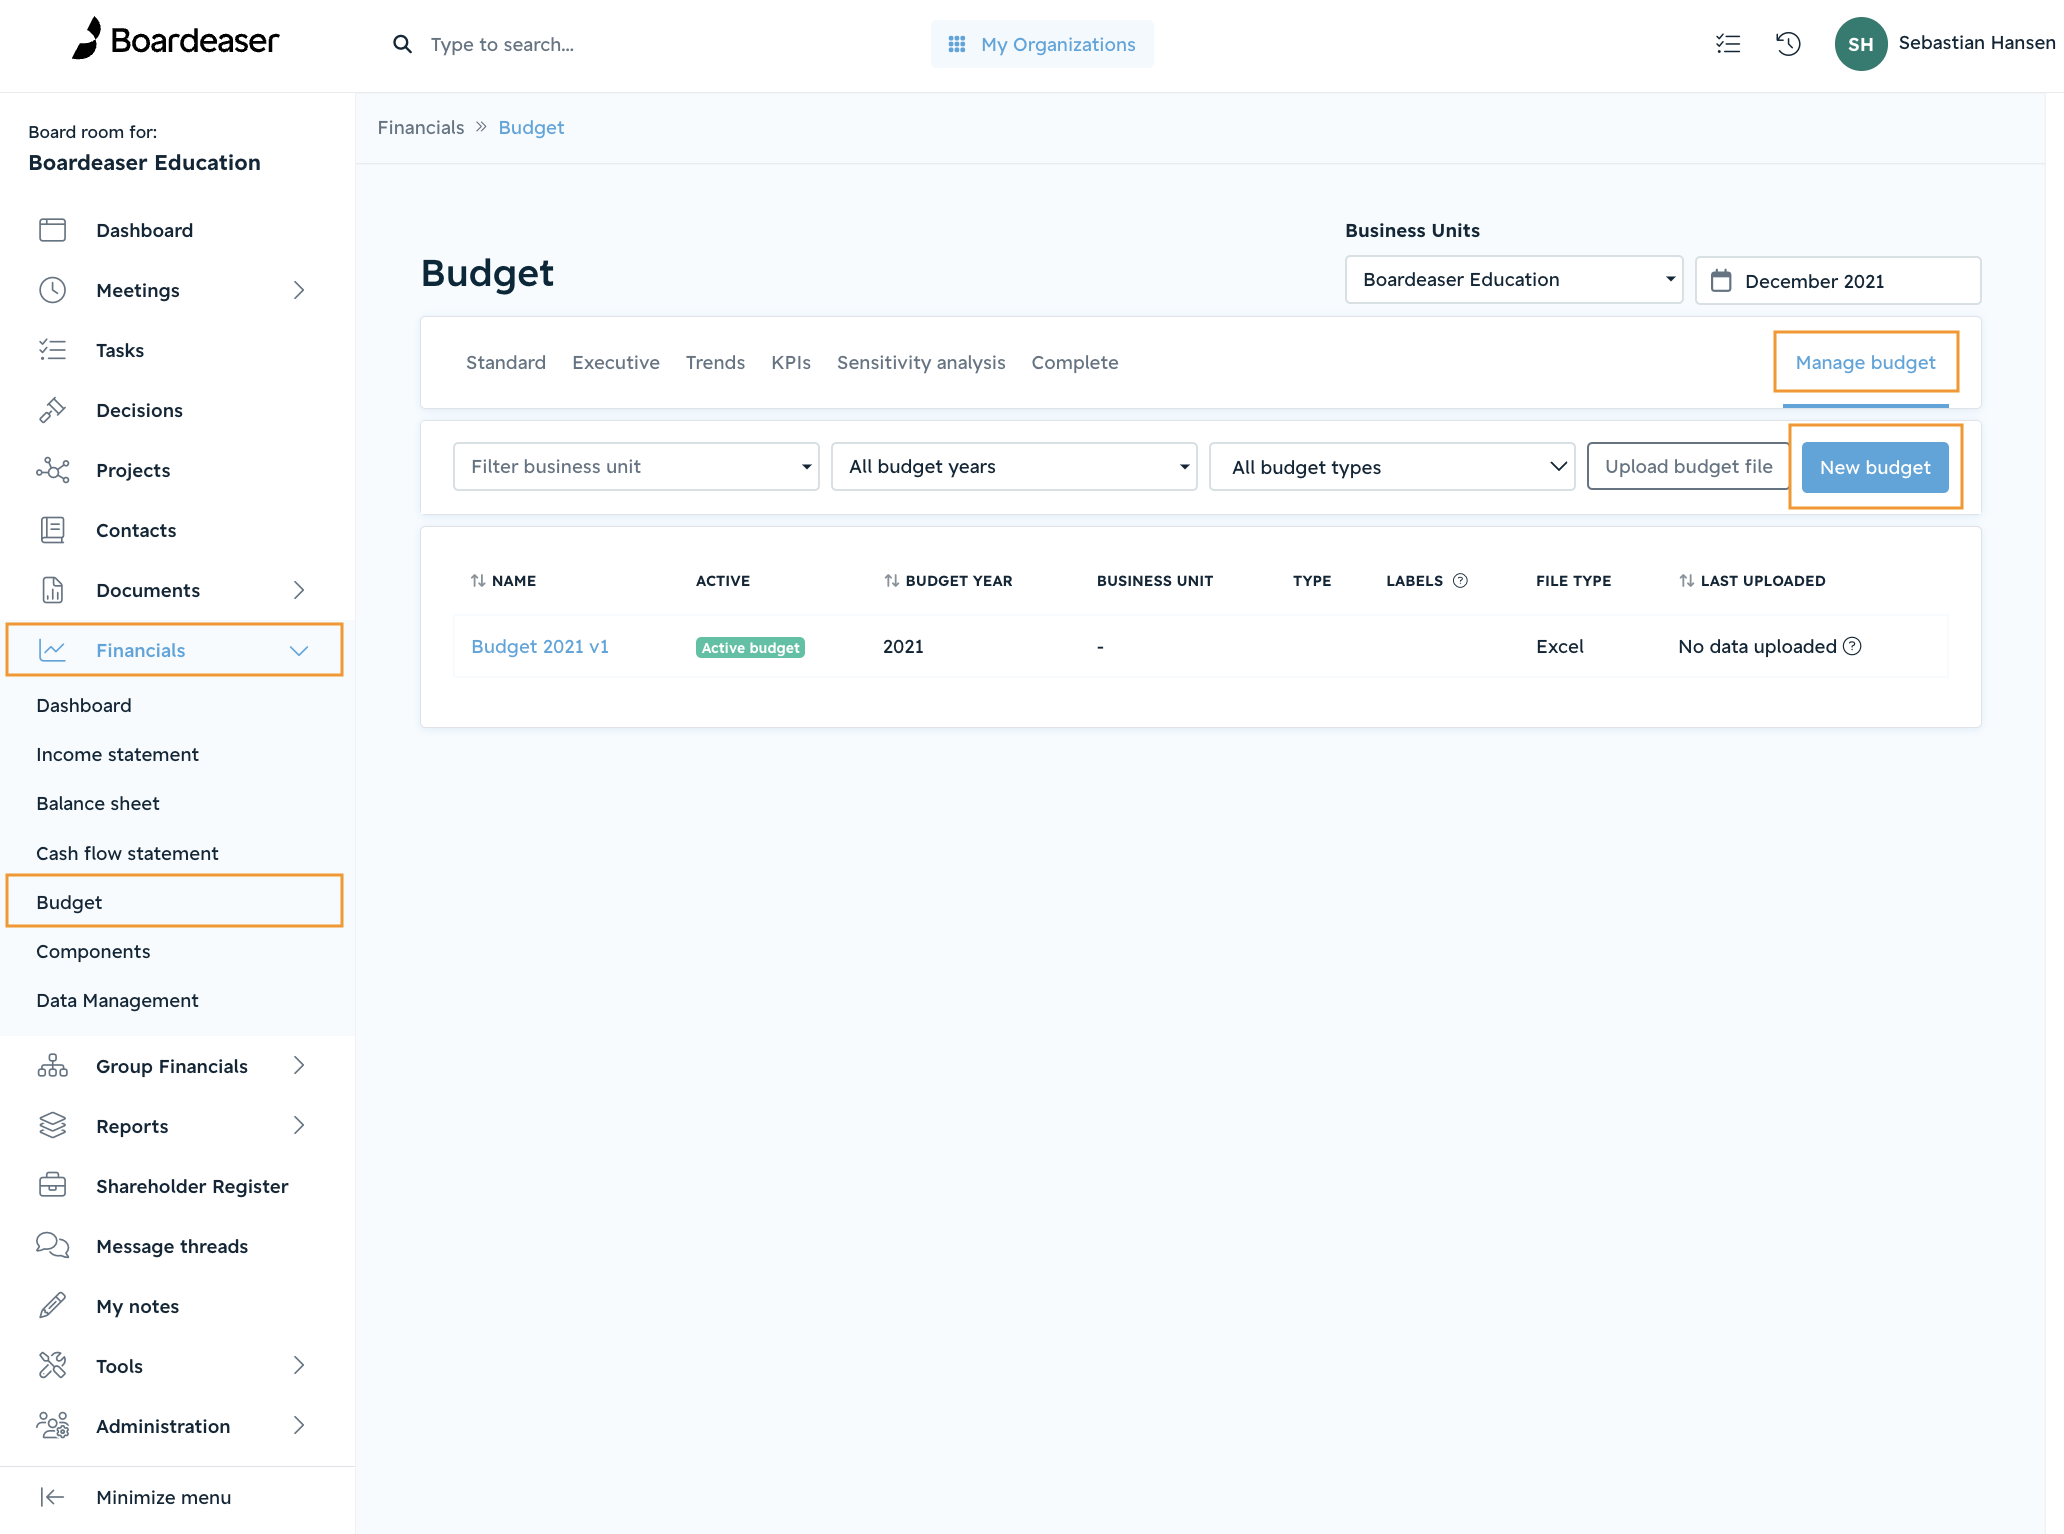Toggle sorting on LAST UPLOADED column
Screen dimensions: 2064x1534
(1687, 580)
